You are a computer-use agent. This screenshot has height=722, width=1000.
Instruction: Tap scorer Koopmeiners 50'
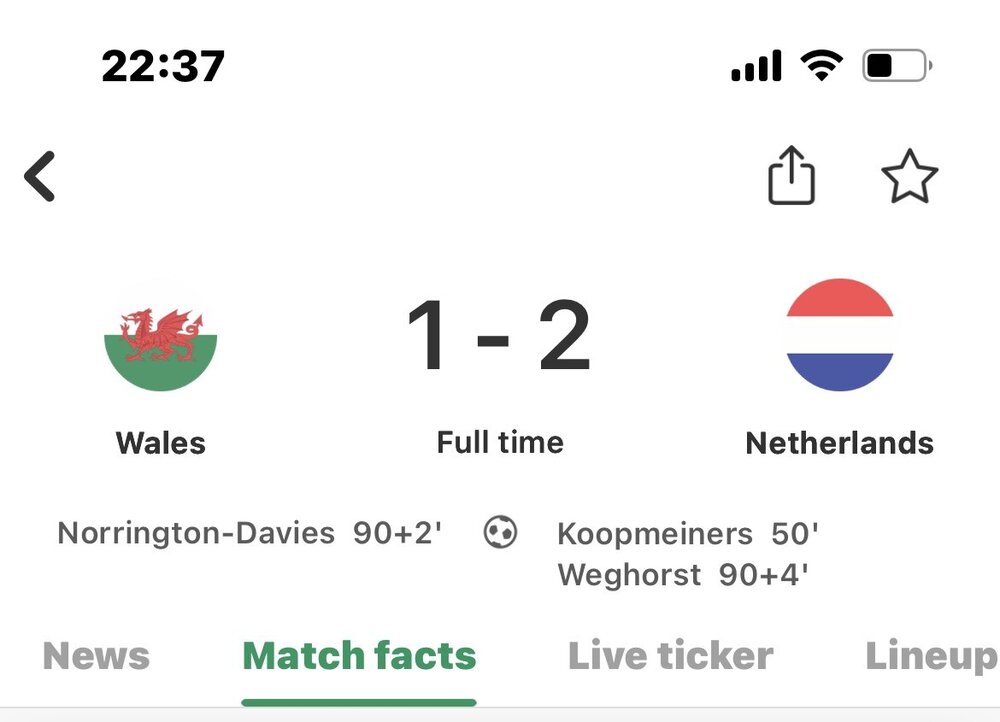[688, 534]
